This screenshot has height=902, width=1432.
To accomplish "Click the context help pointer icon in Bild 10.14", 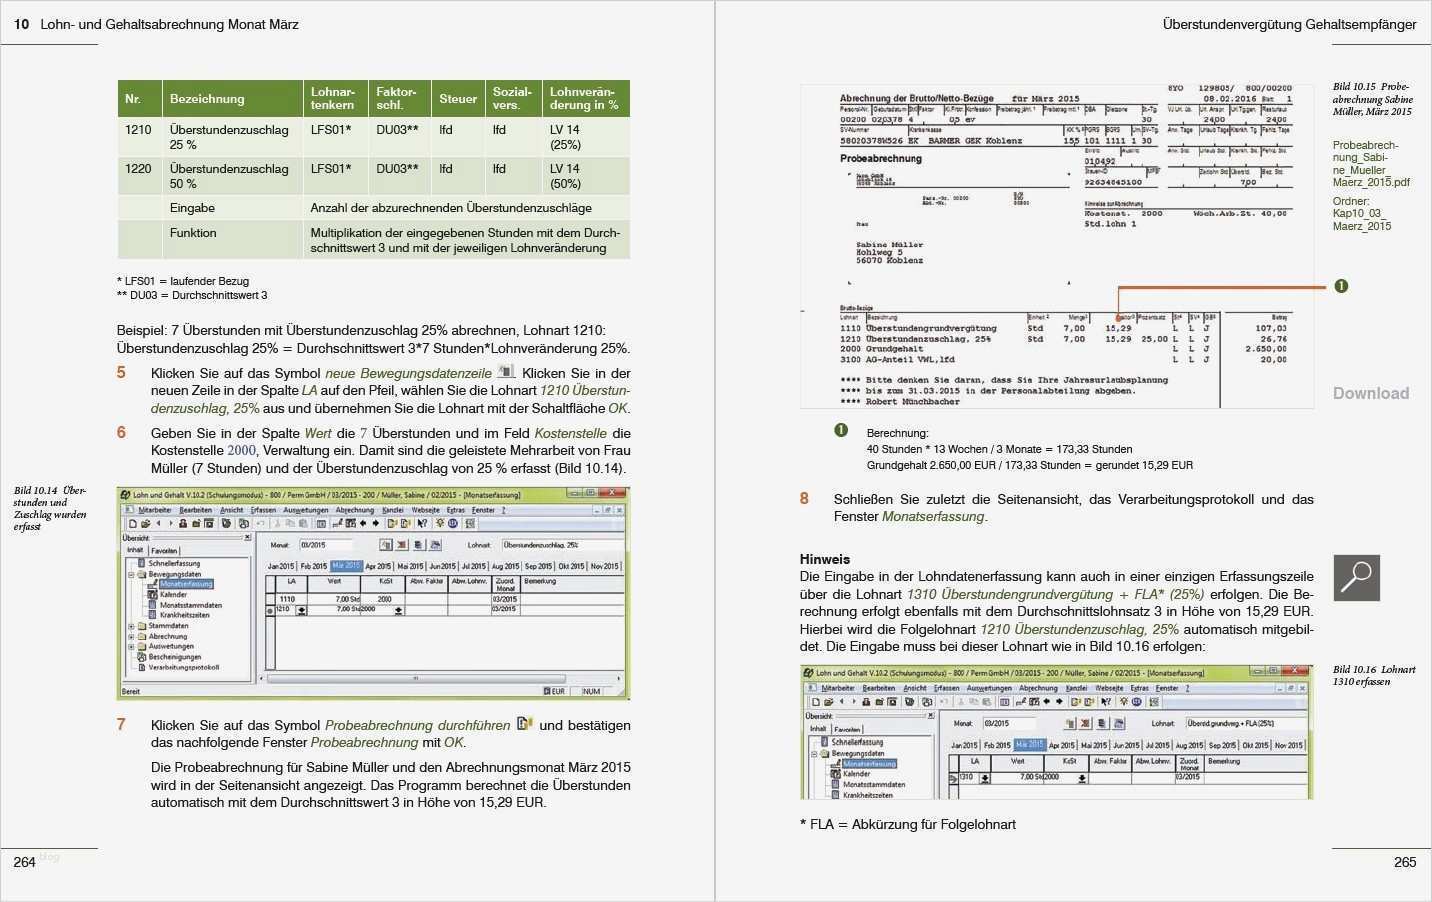I will click(x=423, y=523).
